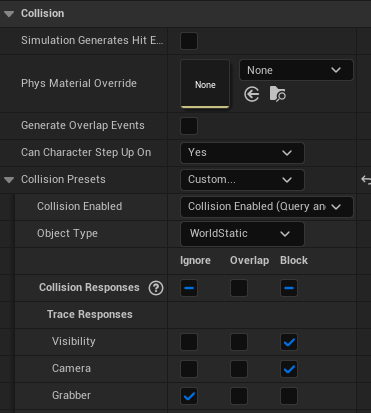Use selected asset from Content Browser arrow icon

coord(252,94)
